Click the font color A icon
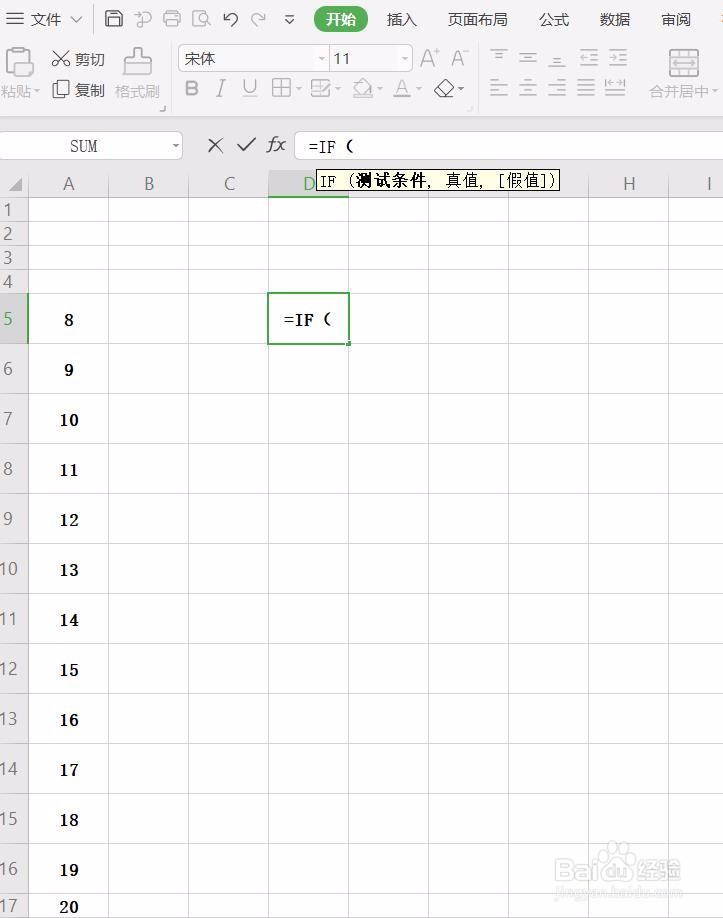Image resolution: width=723 pixels, height=918 pixels. click(402, 88)
